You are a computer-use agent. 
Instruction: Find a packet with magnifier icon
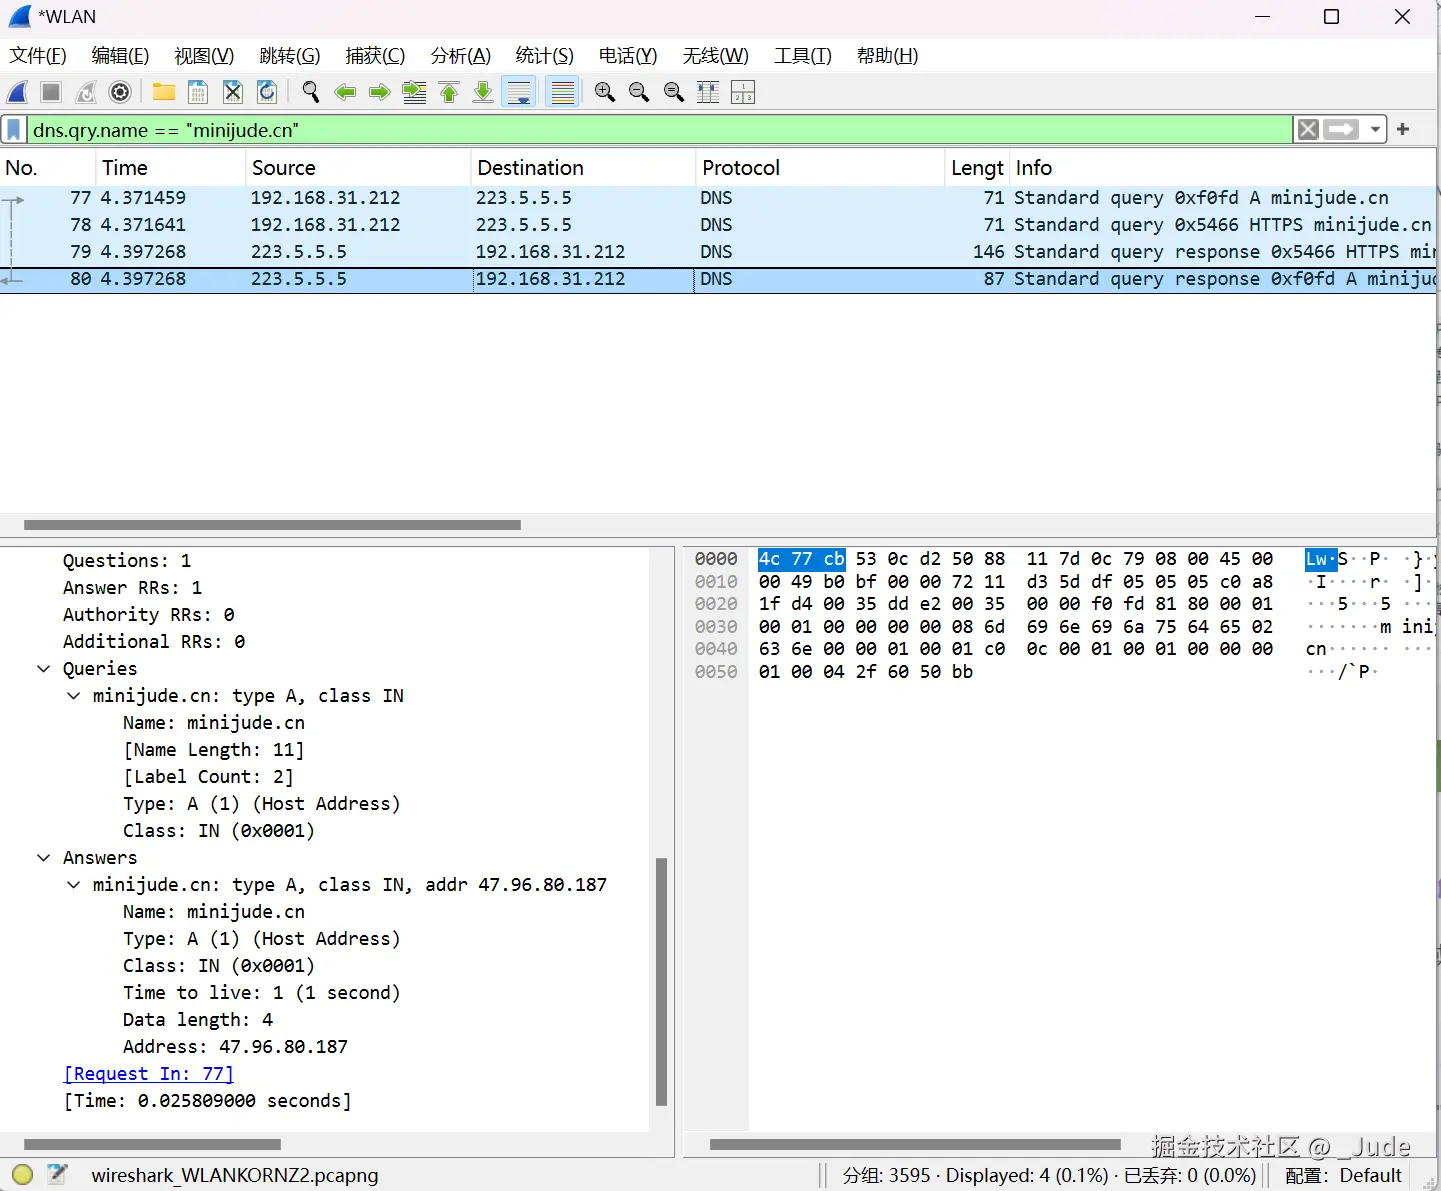[x=311, y=92]
